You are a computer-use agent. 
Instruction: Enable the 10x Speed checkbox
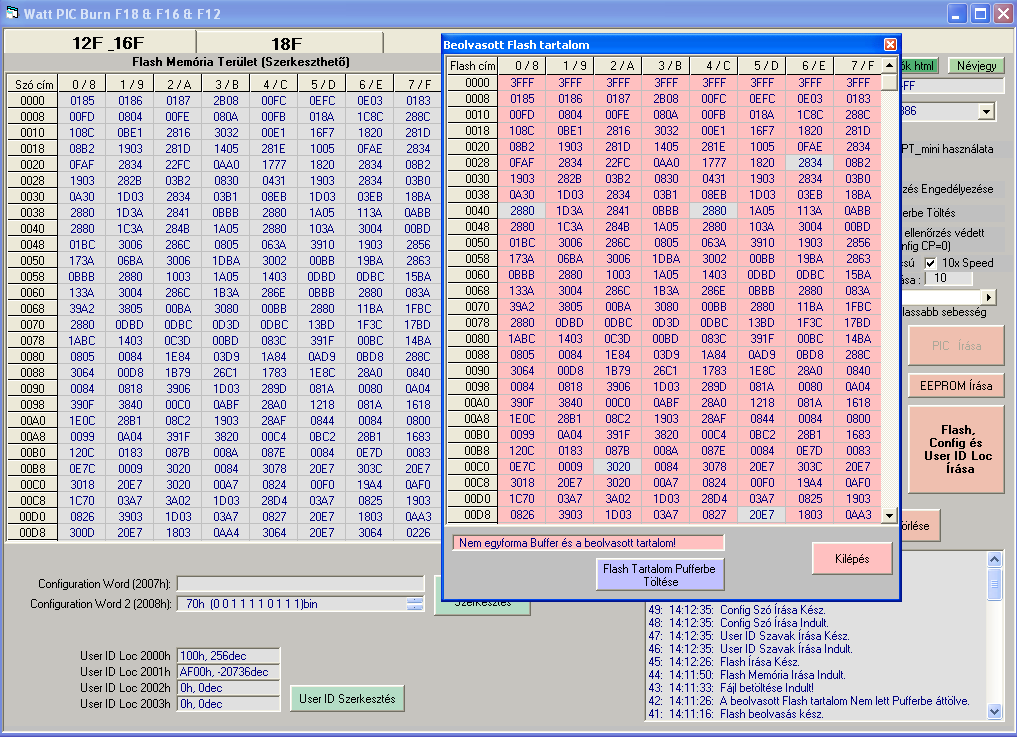(x=930, y=263)
